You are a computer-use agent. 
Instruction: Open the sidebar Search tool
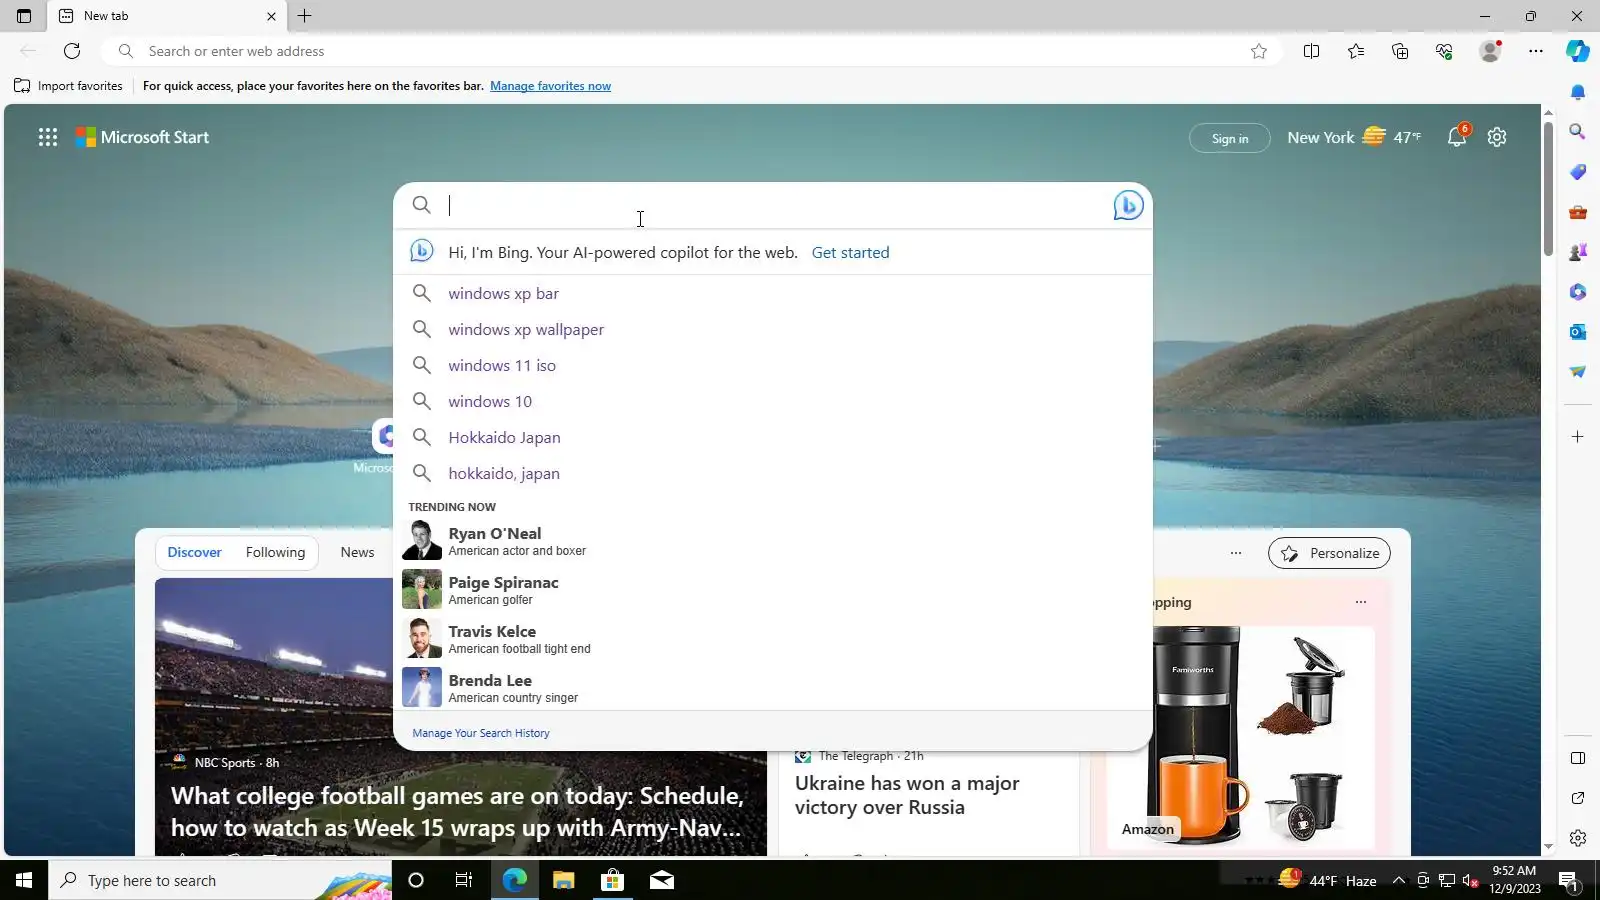[1578, 132]
